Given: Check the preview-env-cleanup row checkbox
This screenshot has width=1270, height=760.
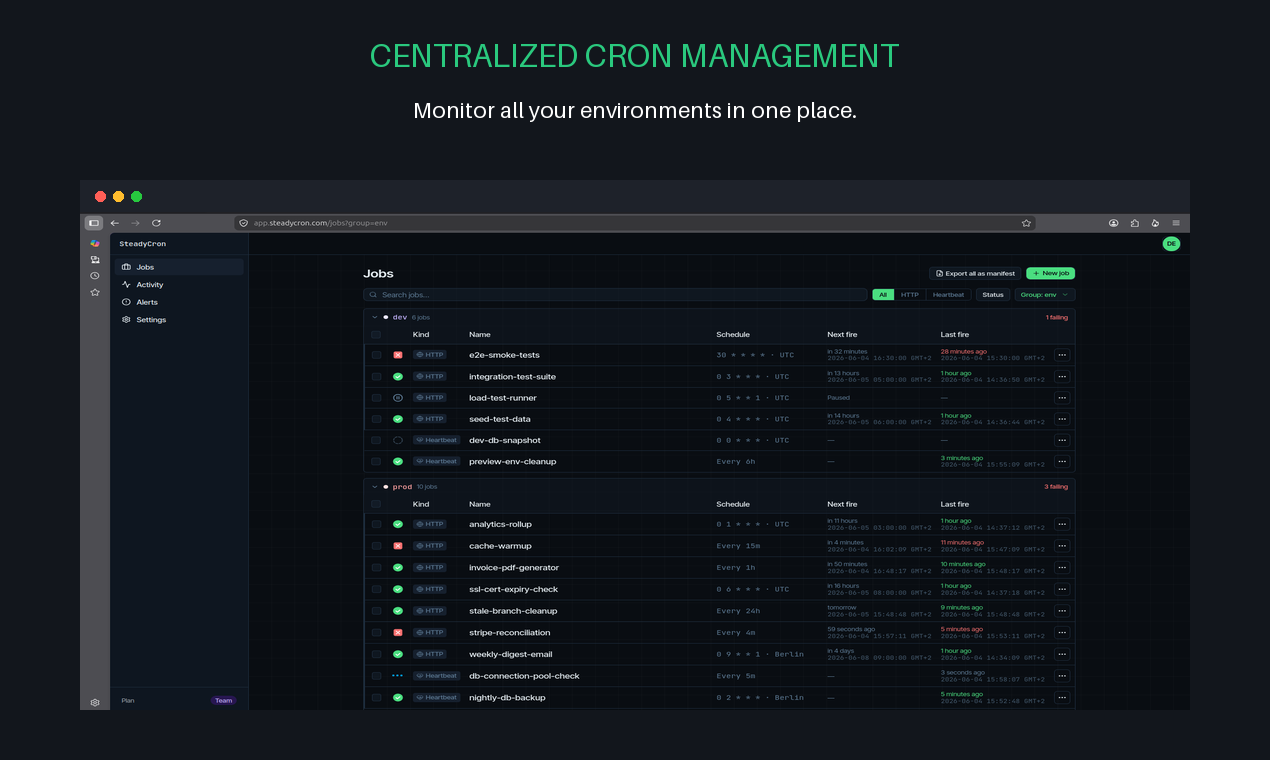Looking at the screenshot, I should [x=376, y=462].
